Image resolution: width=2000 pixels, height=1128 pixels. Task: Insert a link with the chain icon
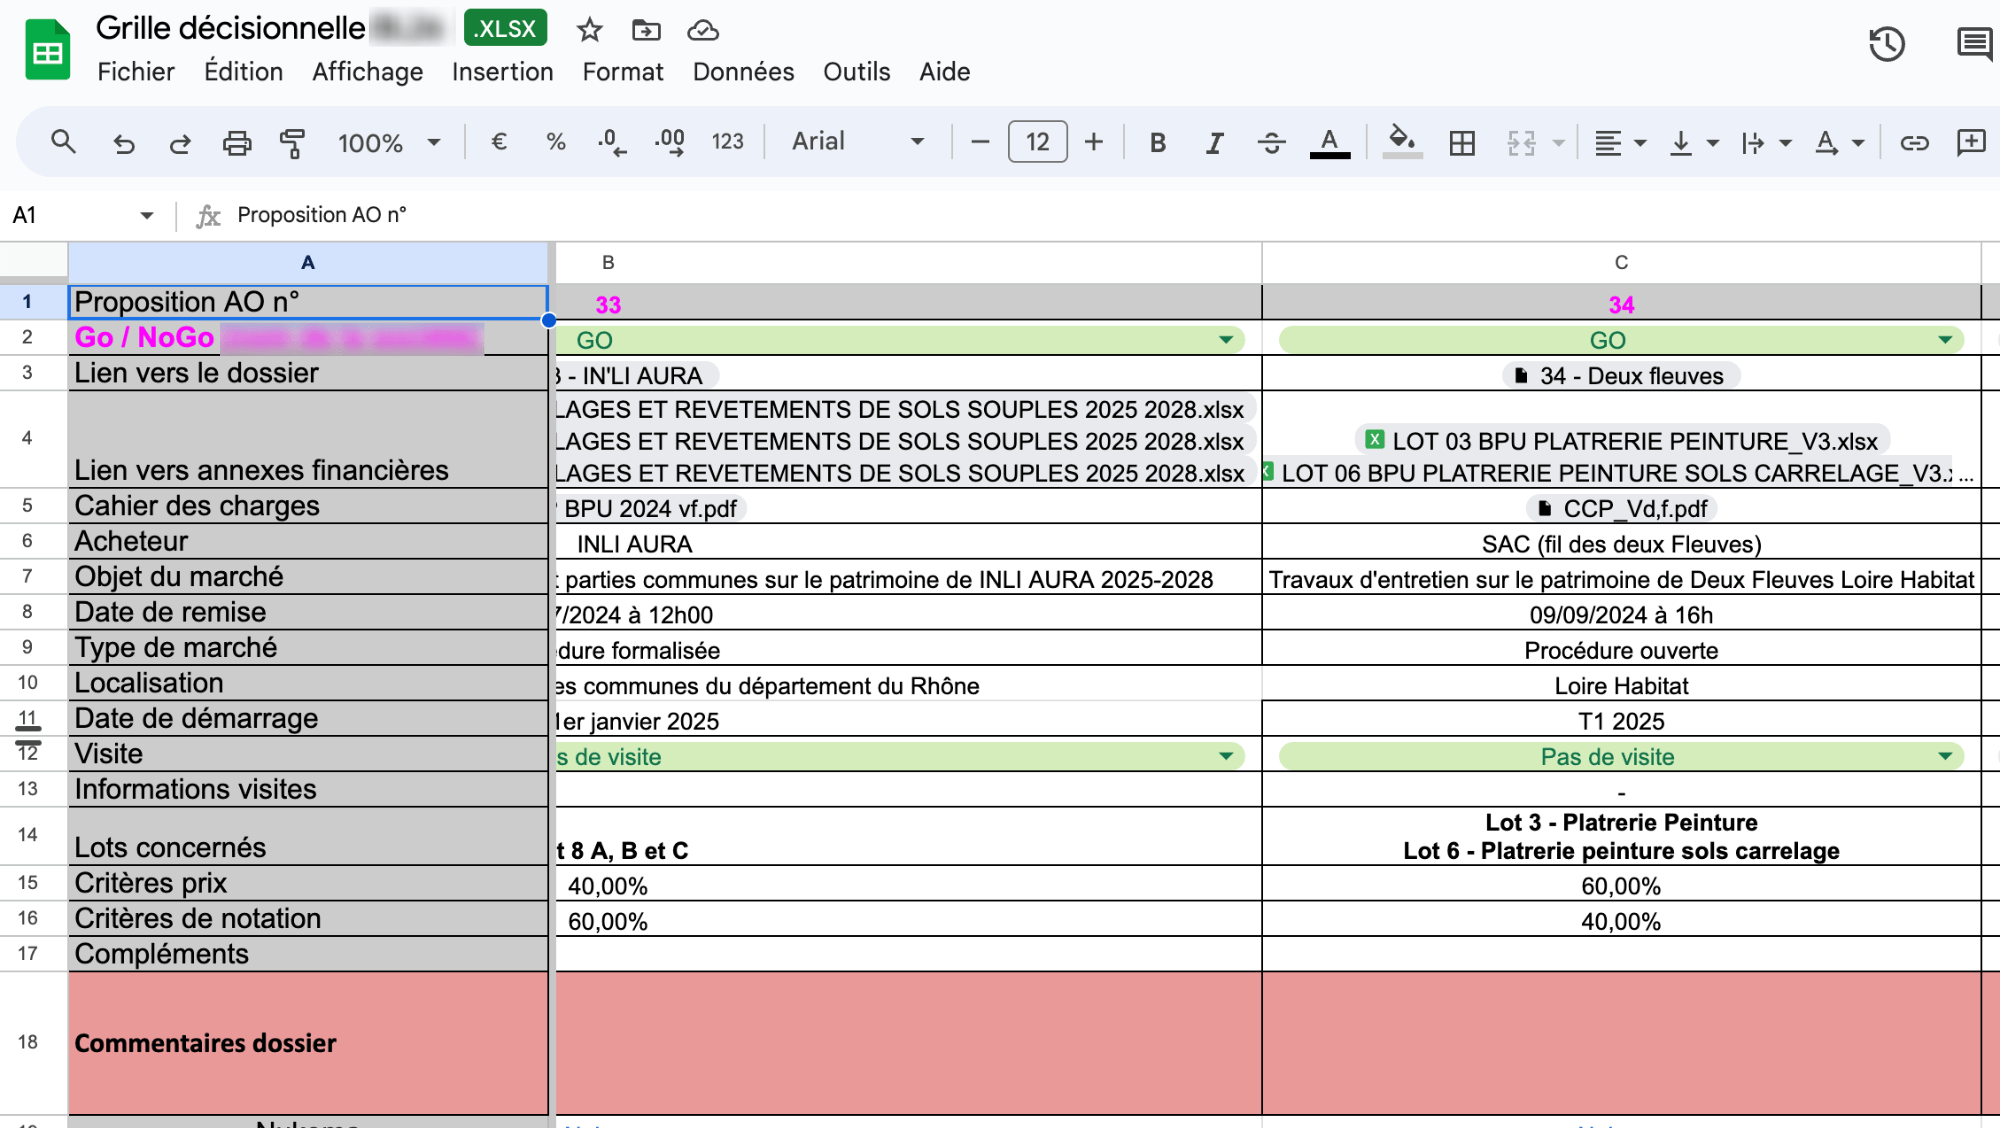point(1914,143)
